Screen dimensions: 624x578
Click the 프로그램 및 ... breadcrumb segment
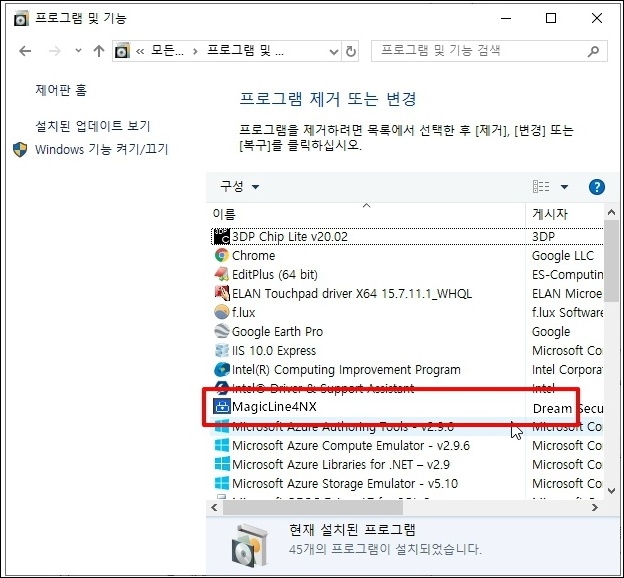pyautogui.click(x=246, y=51)
